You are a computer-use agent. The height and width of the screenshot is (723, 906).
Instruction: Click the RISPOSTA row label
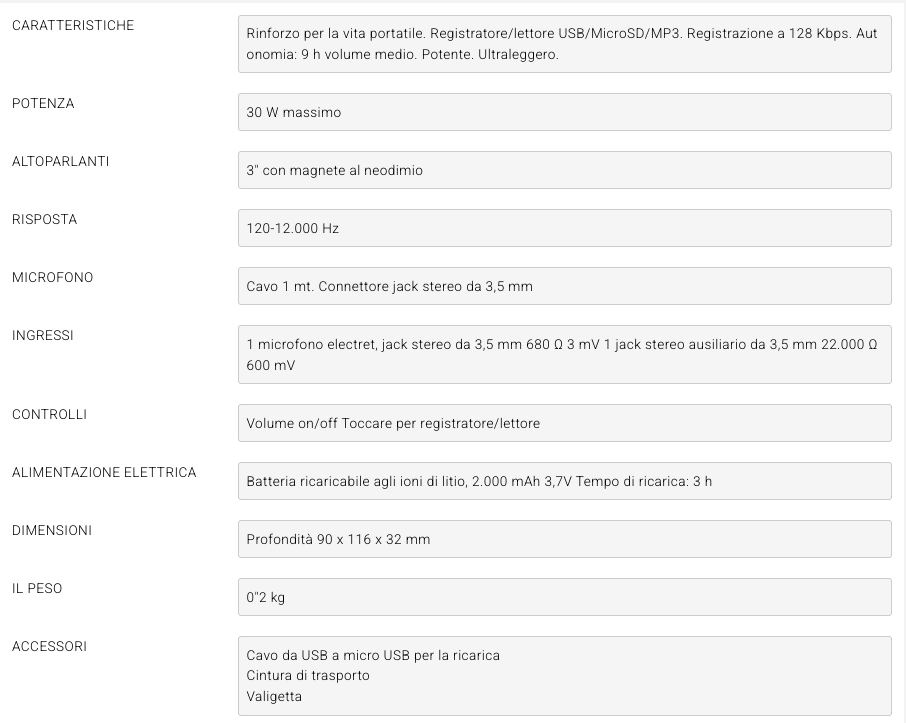44,219
